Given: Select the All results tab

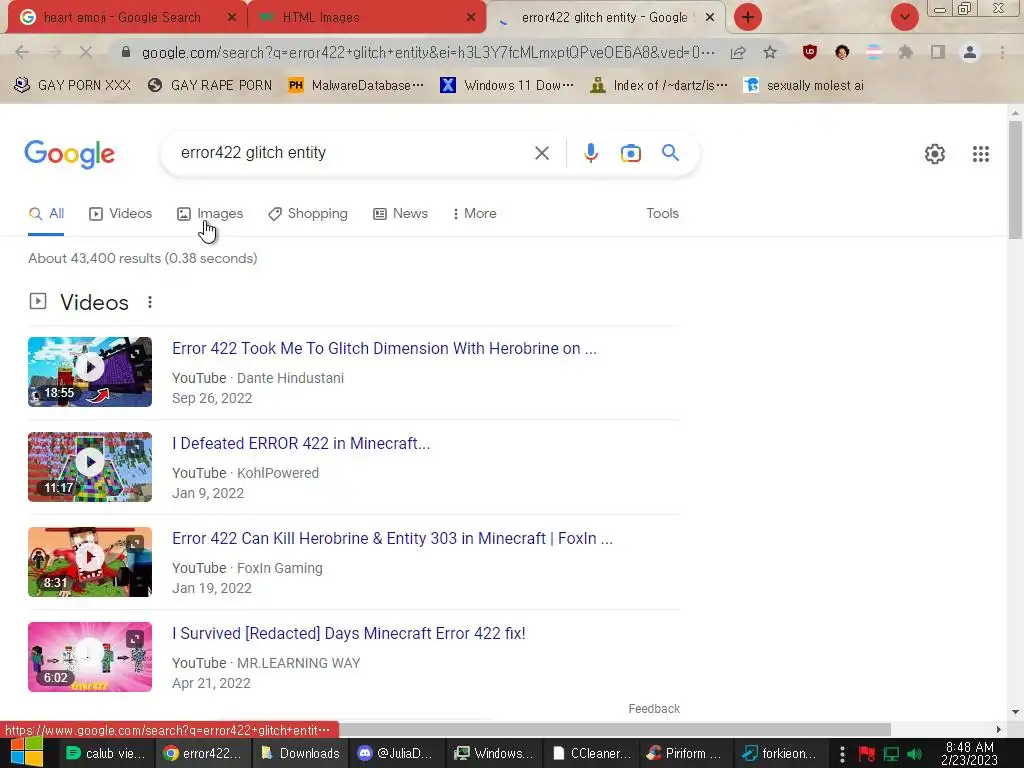Looking at the screenshot, I should (46, 214).
